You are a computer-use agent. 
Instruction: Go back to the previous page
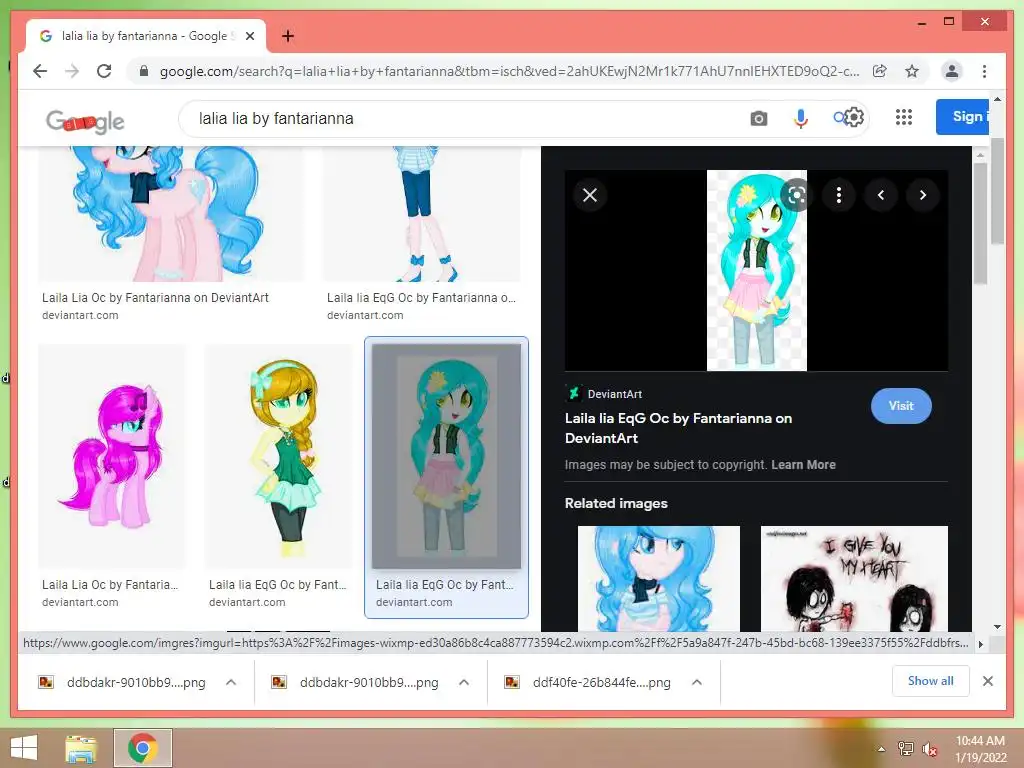(x=40, y=71)
